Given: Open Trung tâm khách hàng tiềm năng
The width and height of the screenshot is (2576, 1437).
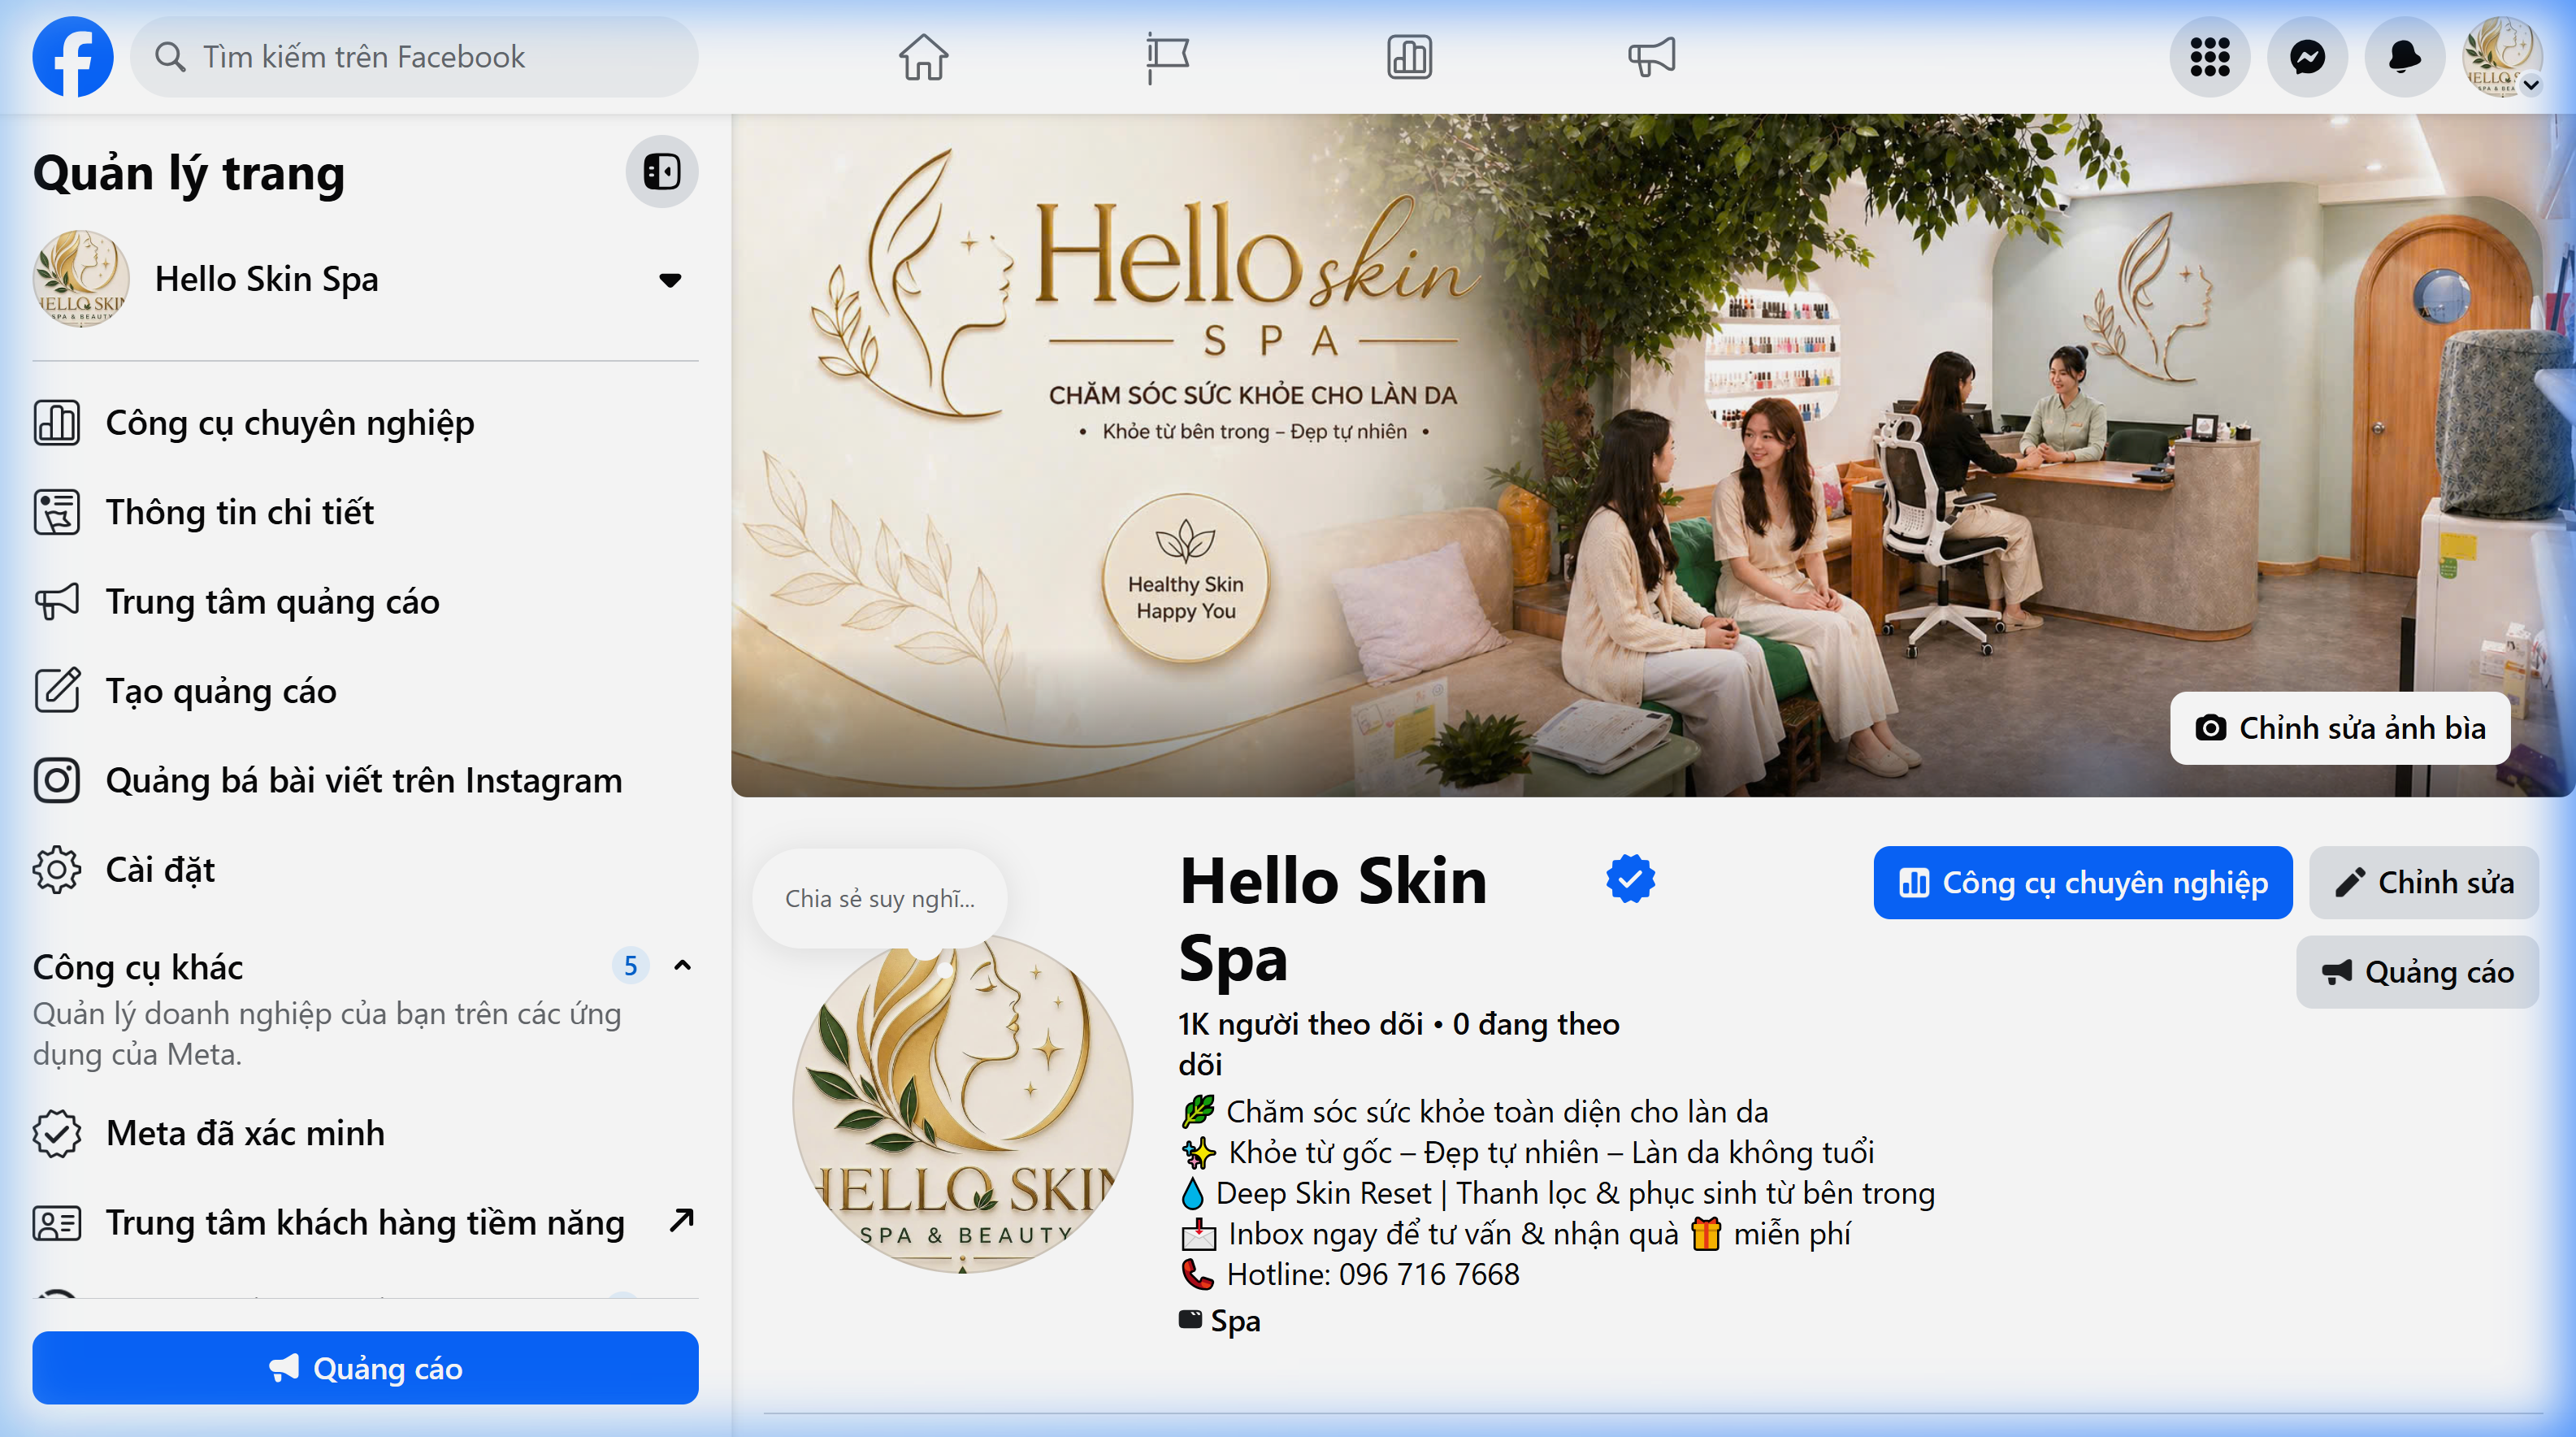Looking at the screenshot, I should tap(365, 1223).
